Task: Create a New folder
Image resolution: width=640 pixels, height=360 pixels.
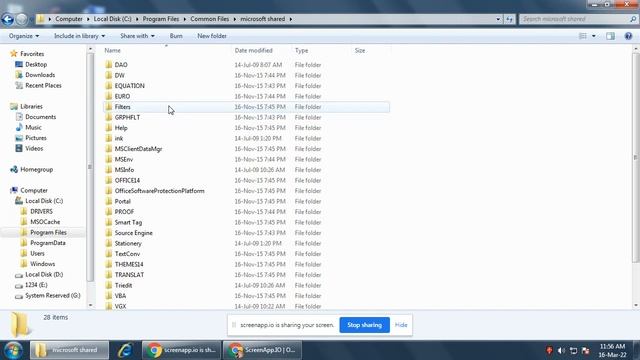Action: pyautogui.click(x=212, y=36)
